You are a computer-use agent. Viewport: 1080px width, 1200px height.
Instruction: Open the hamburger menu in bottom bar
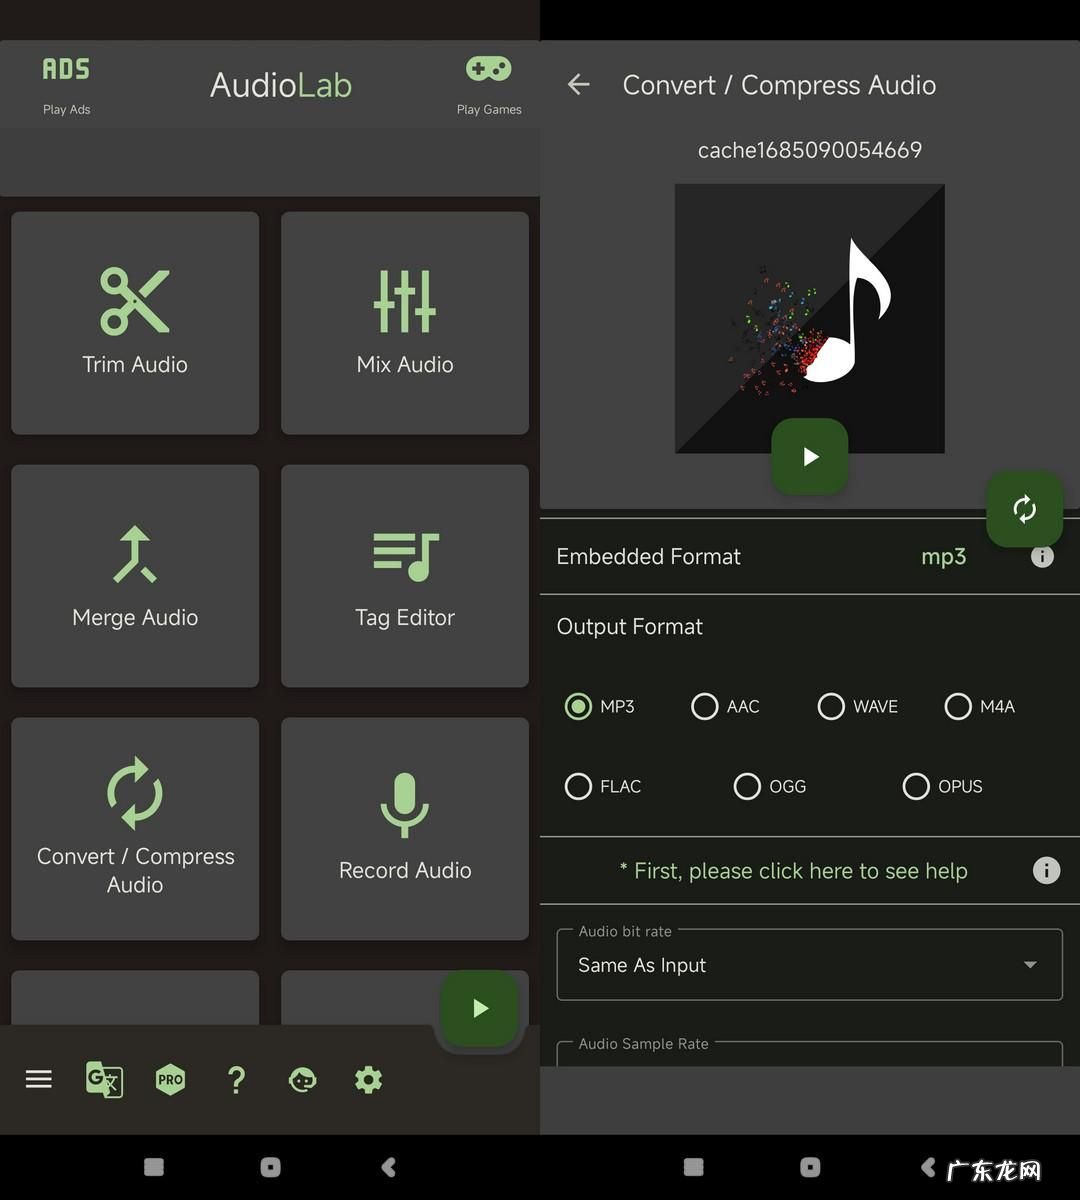point(39,1079)
